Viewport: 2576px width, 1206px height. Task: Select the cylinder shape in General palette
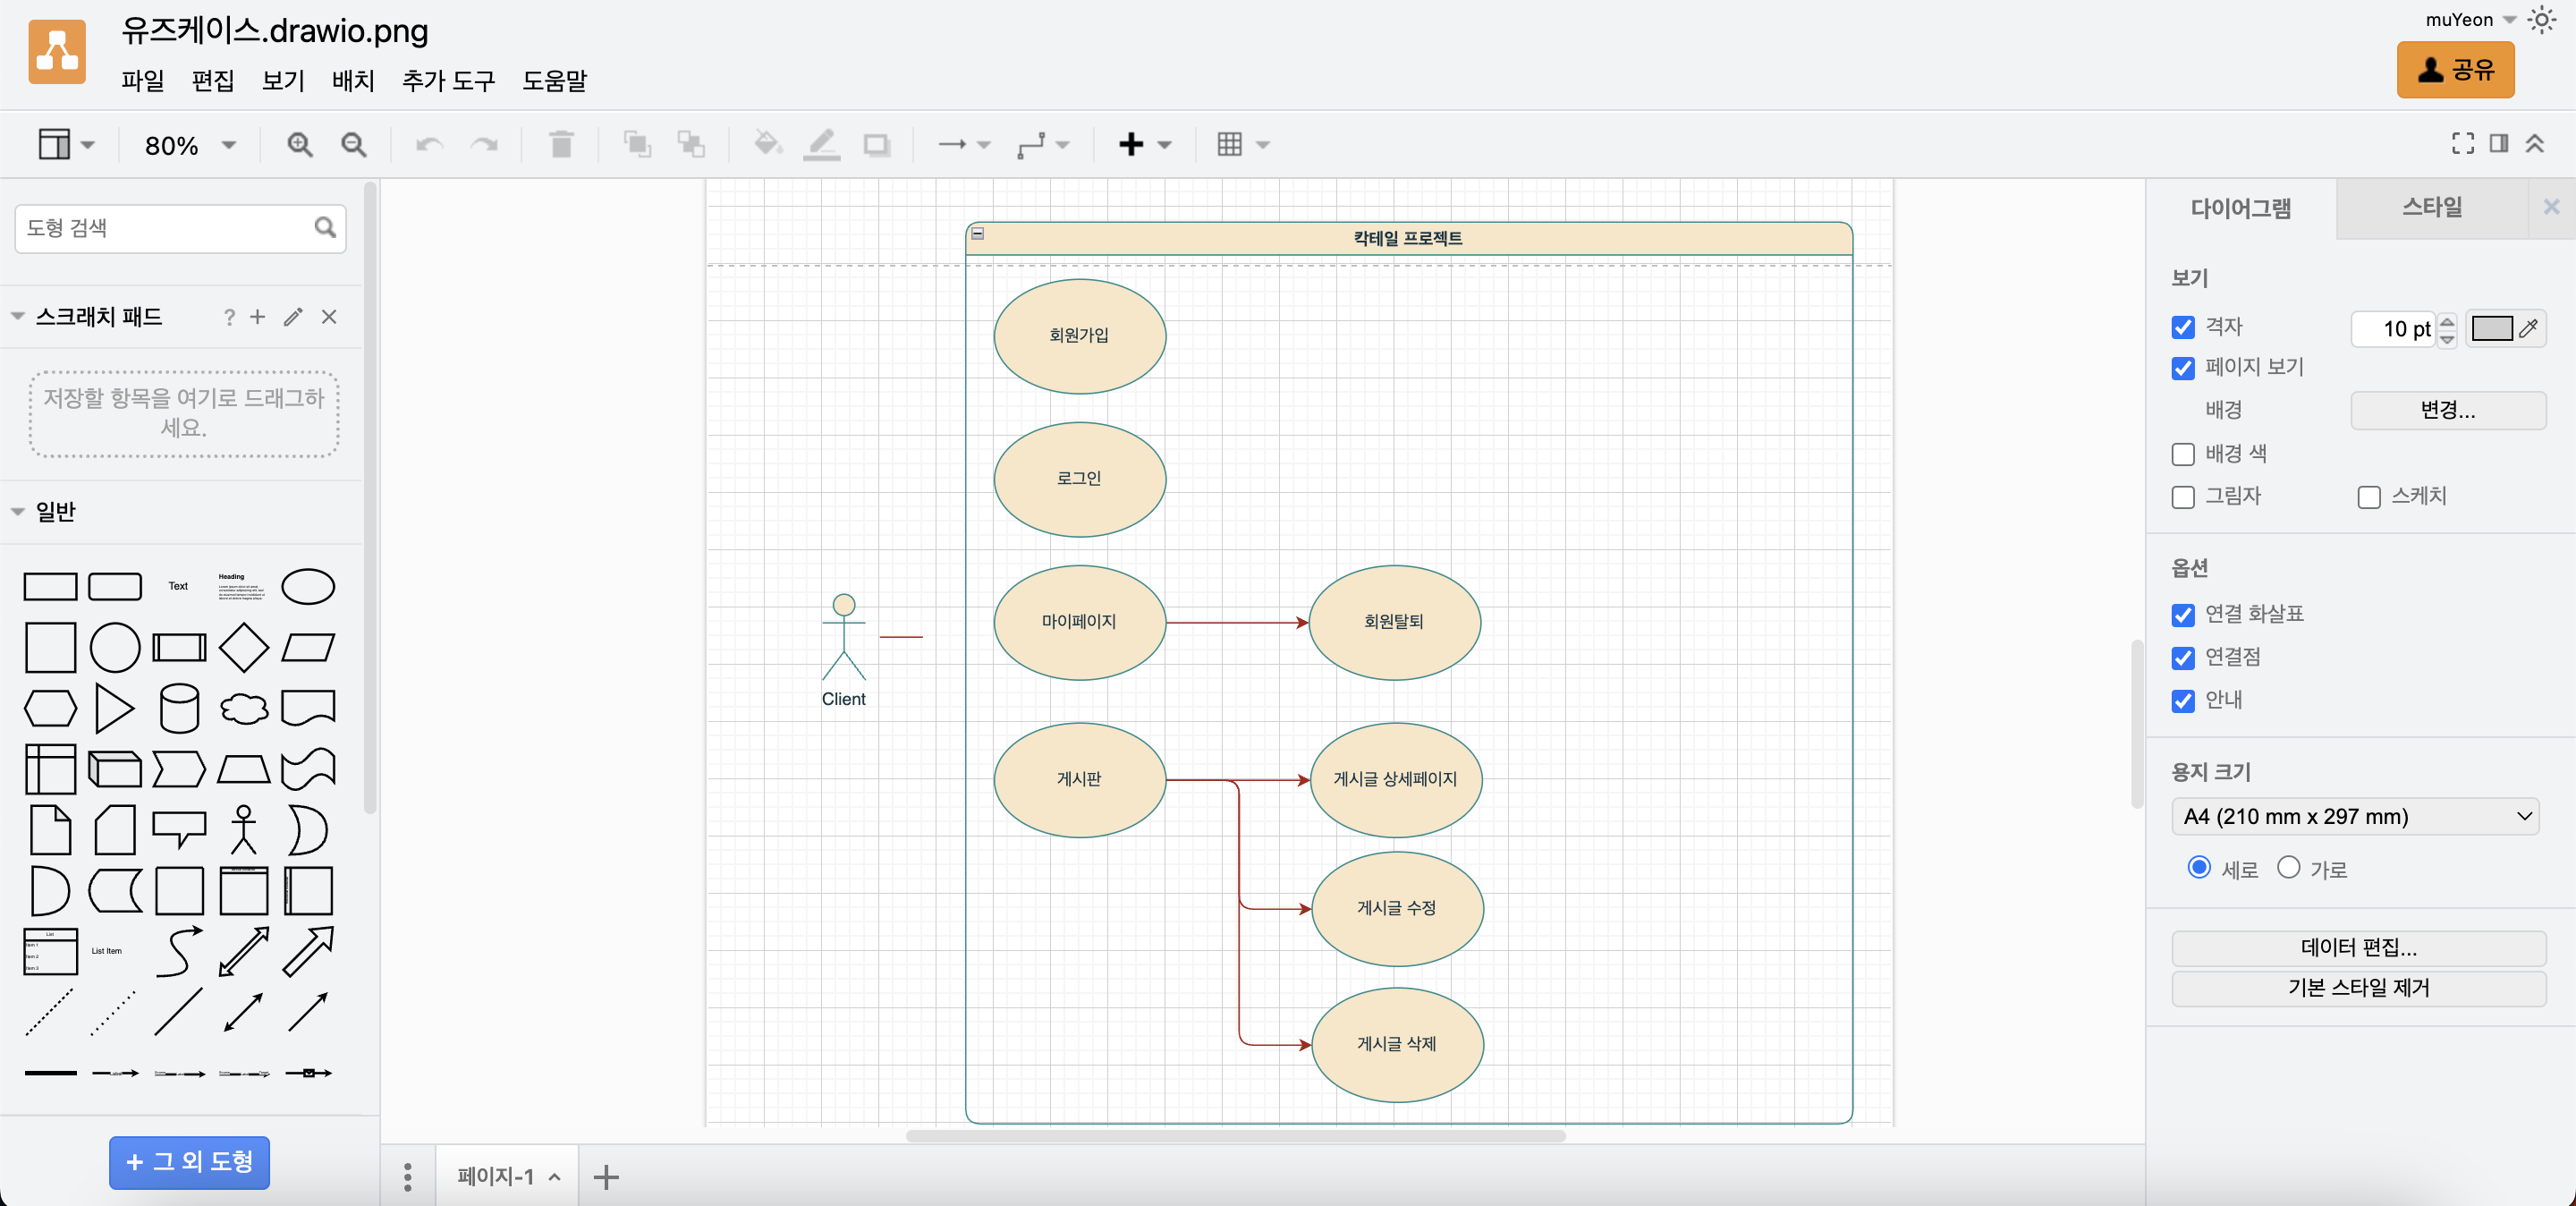point(179,709)
